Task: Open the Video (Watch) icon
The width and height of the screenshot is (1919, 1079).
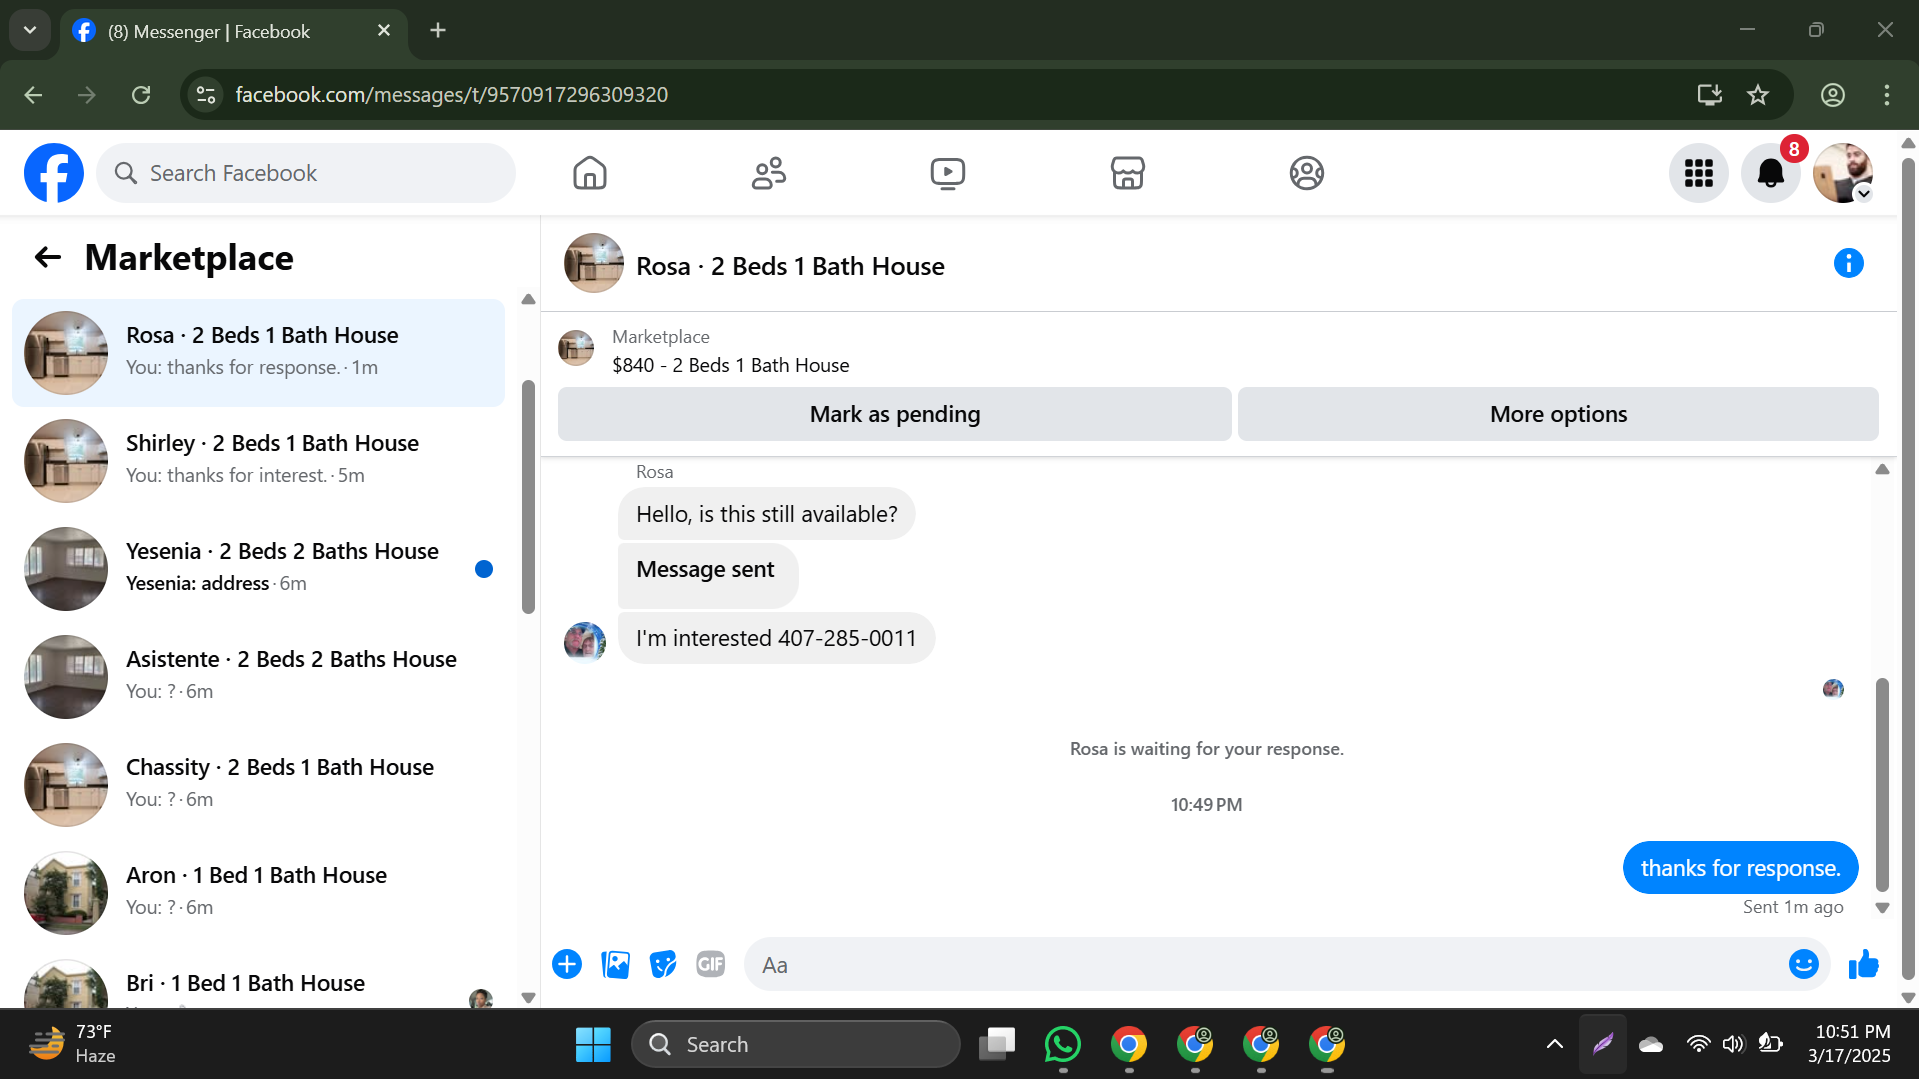Action: coord(948,173)
